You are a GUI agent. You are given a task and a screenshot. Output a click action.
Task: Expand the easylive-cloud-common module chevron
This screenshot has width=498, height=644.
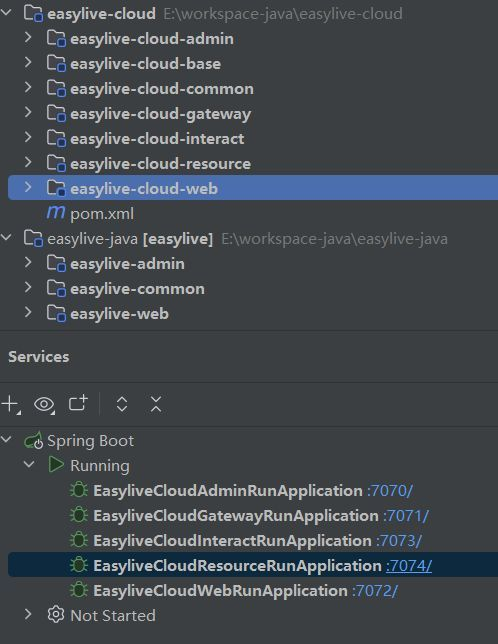pyautogui.click(x=28, y=87)
